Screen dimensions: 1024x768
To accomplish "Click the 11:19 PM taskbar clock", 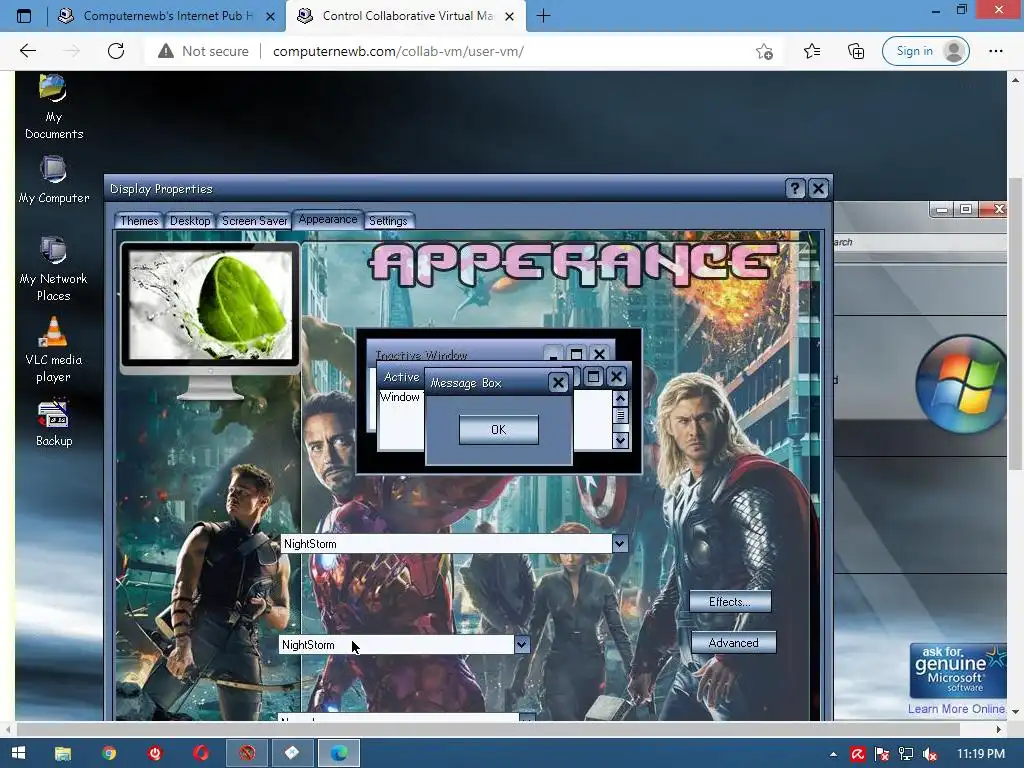I will tap(981, 753).
